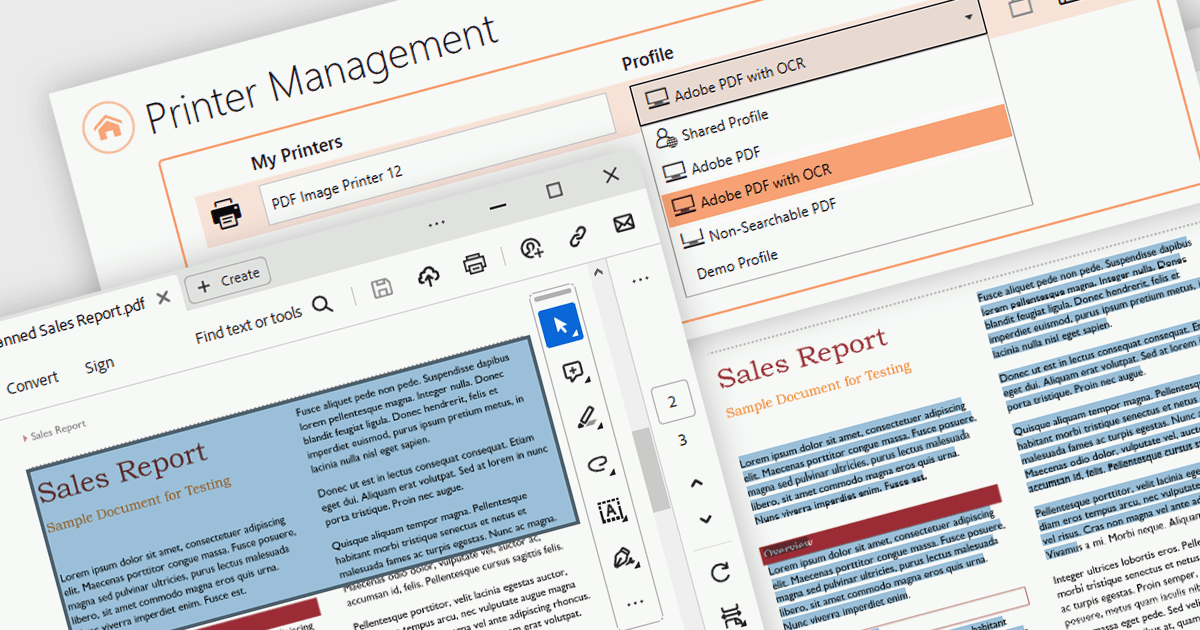This screenshot has width=1200, height=630.
Task: Choose Demo Profile from the profile list
Action: tap(736, 262)
